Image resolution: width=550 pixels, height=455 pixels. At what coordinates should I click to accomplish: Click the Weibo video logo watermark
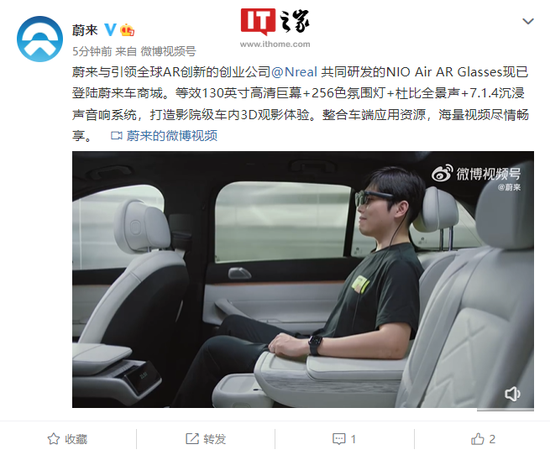coord(476,174)
